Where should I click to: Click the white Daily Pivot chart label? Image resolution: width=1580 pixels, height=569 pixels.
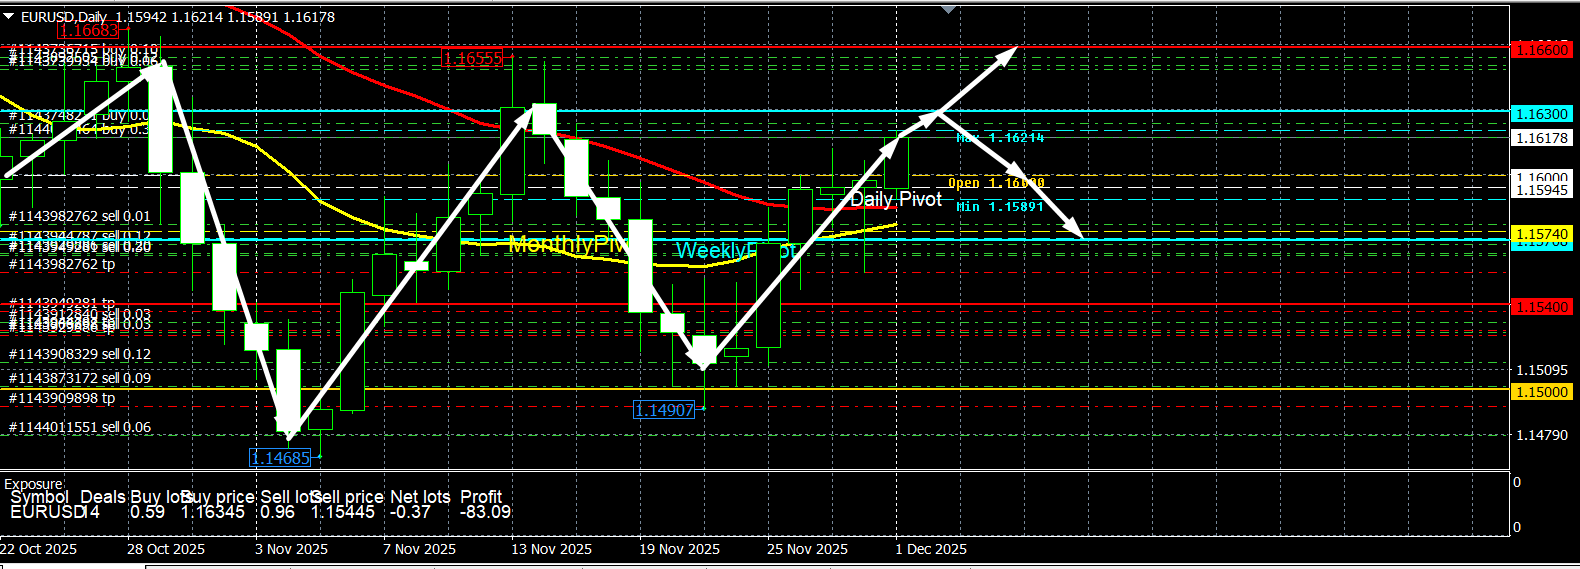pyautogui.click(x=896, y=199)
